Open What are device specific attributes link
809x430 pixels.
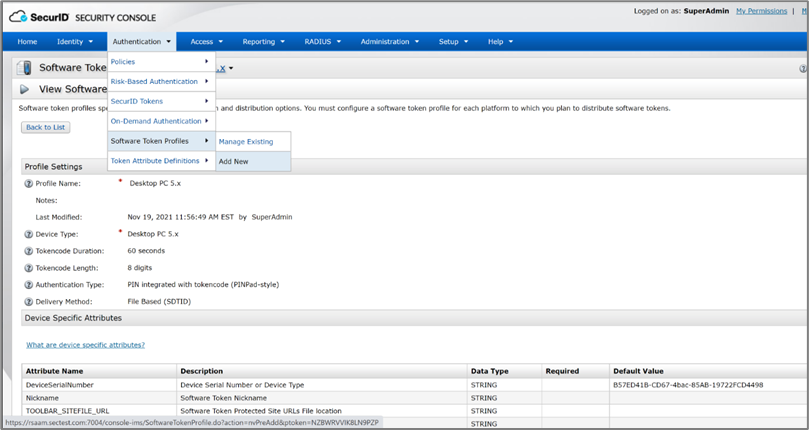[x=85, y=345]
